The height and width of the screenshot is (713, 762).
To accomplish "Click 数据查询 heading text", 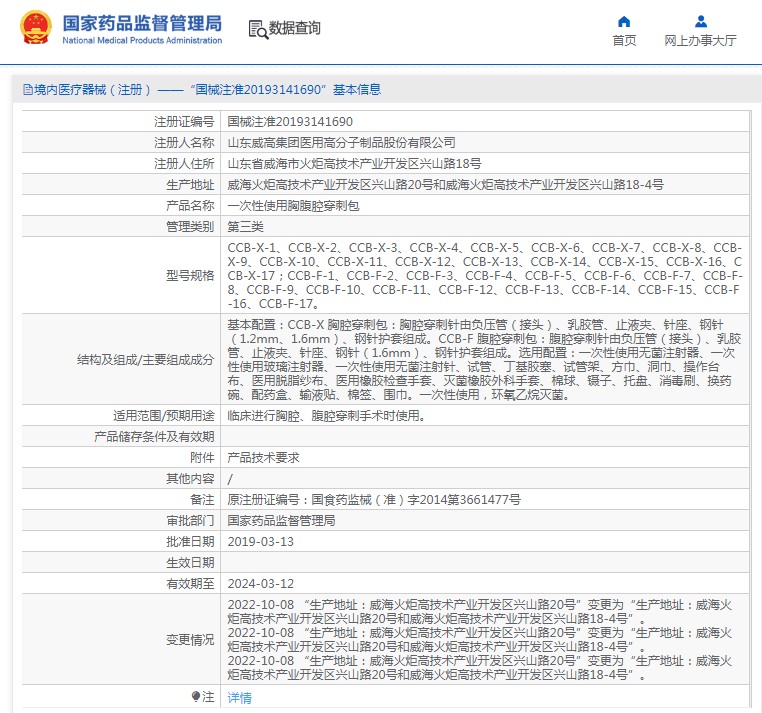I will (x=295, y=28).
